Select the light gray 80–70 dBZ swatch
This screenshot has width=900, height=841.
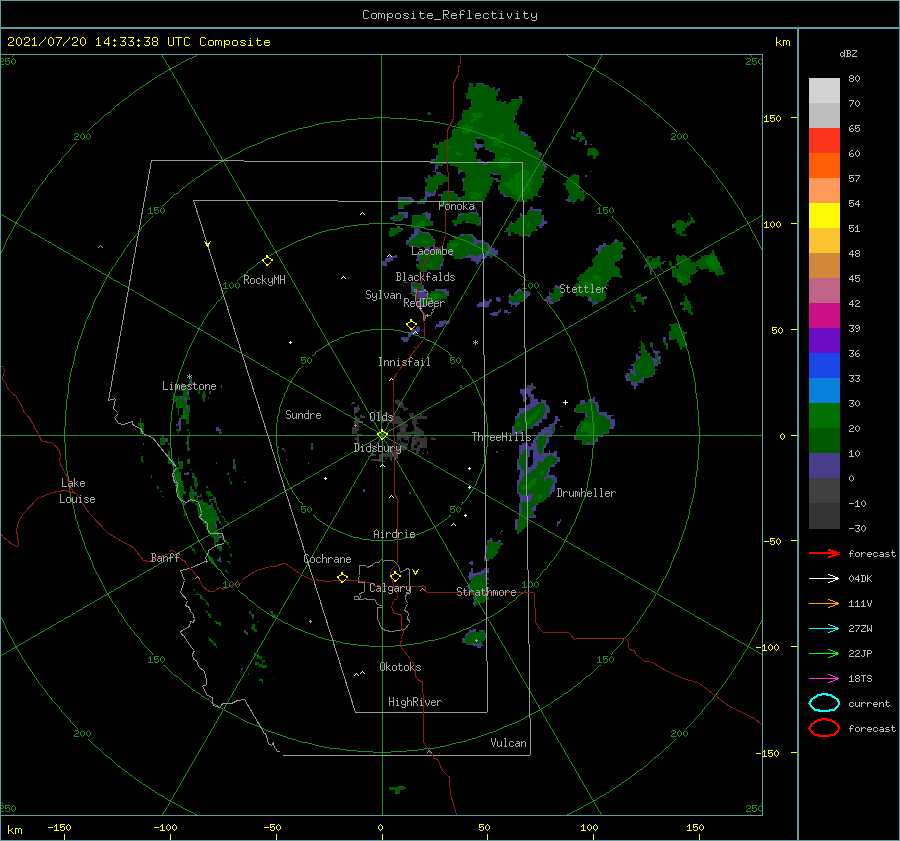click(824, 90)
